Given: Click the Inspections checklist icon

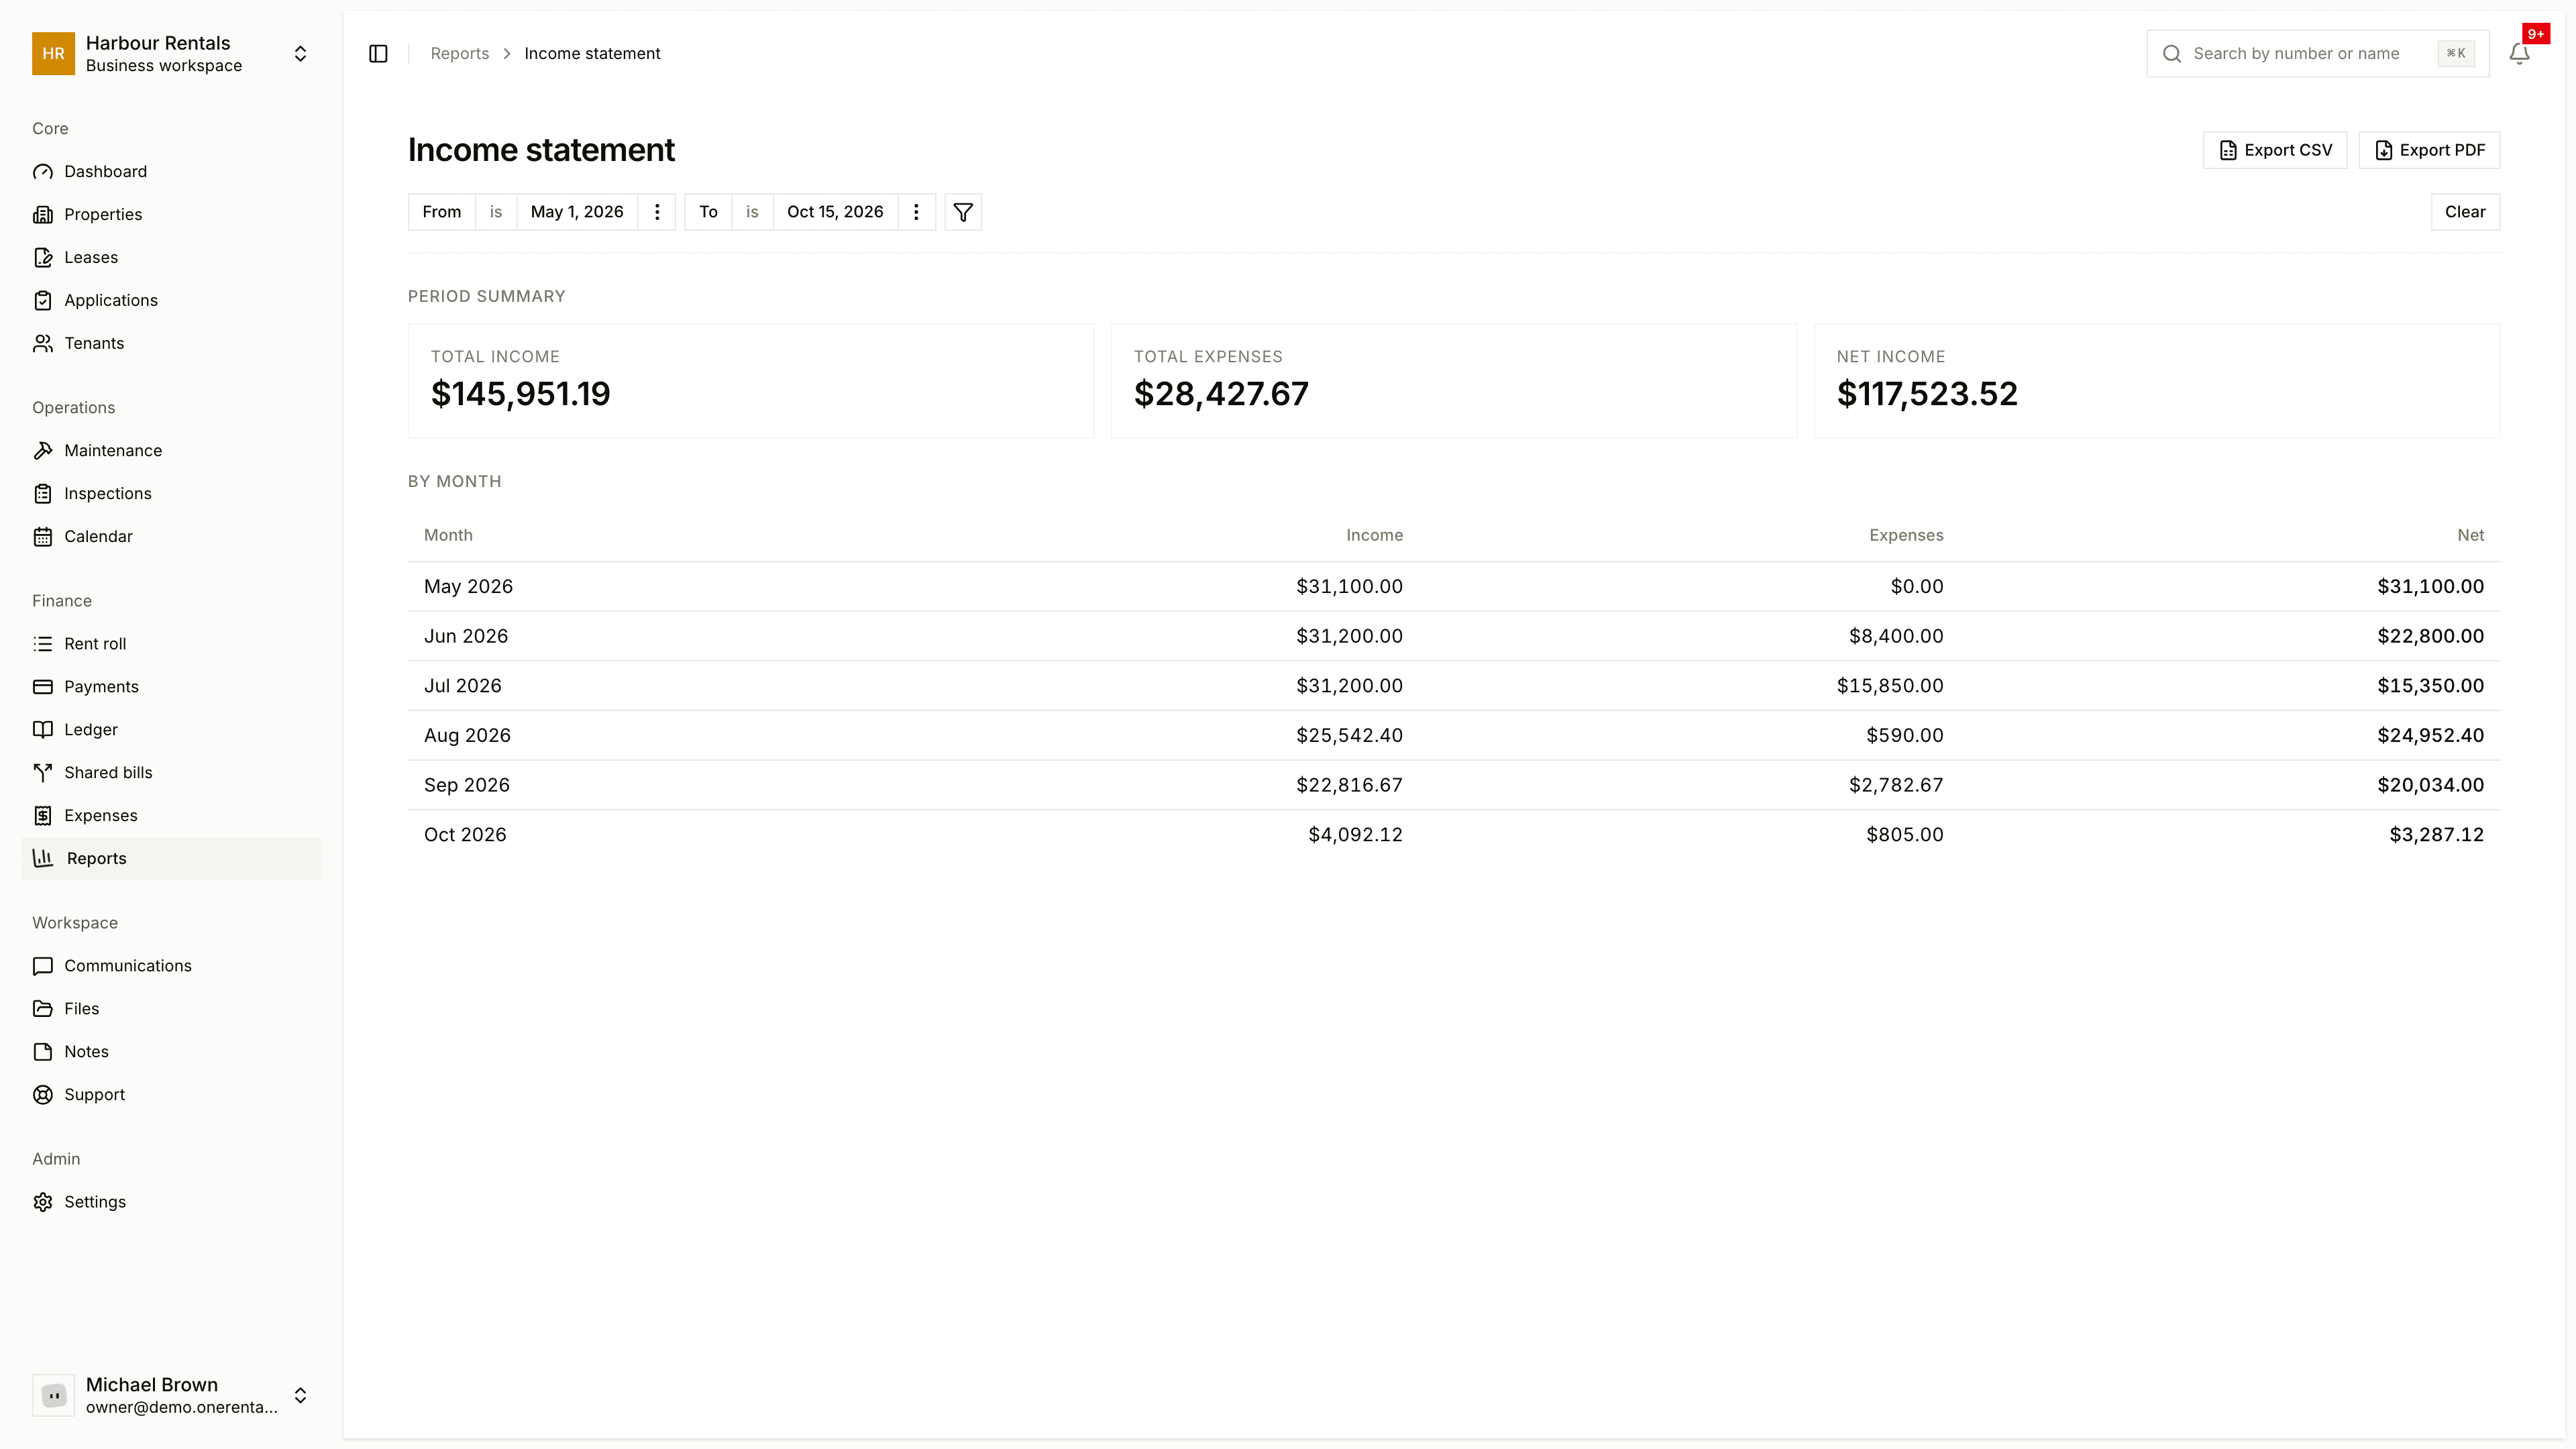Looking at the screenshot, I should [43, 494].
